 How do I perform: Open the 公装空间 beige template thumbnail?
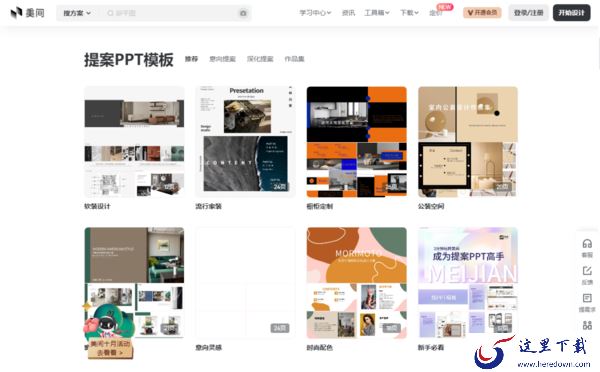[x=468, y=142]
